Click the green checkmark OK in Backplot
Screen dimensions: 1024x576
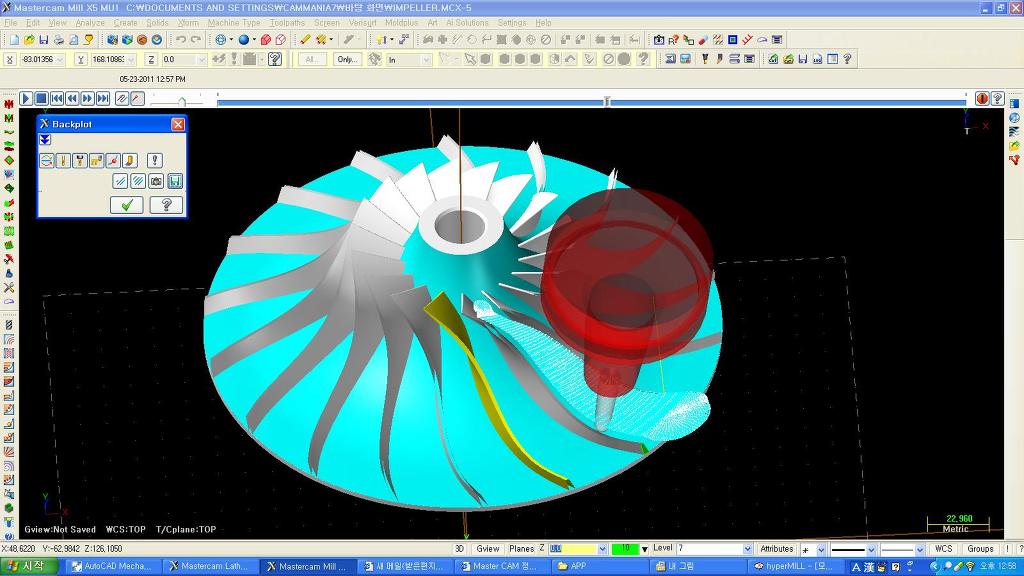click(x=126, y=205)
